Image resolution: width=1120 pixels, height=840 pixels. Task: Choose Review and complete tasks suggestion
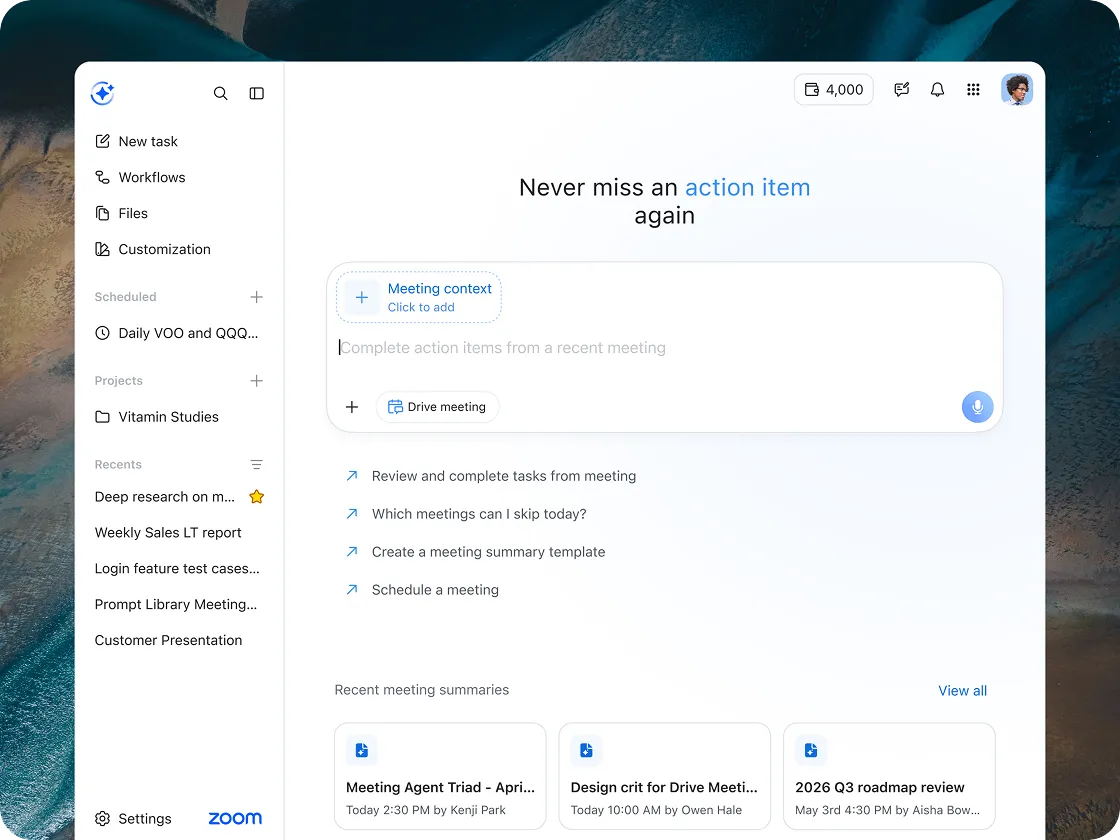coord(504,476)
